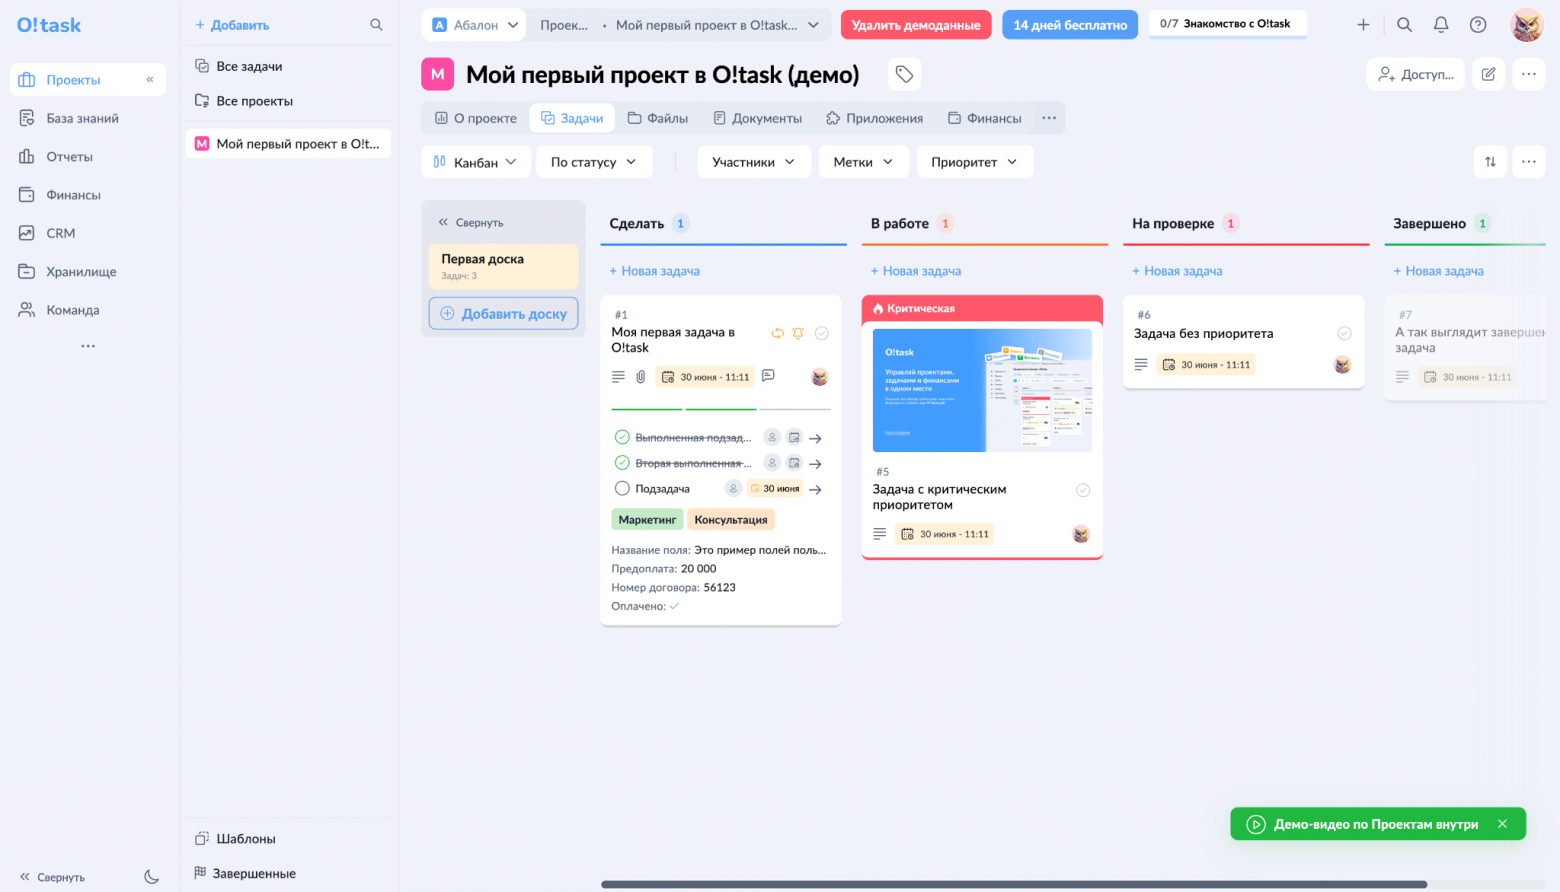Toggle completion check on "Задача без приоритета"
Viewport: 1560px width, 892px height.
[x=1344, y=333]
